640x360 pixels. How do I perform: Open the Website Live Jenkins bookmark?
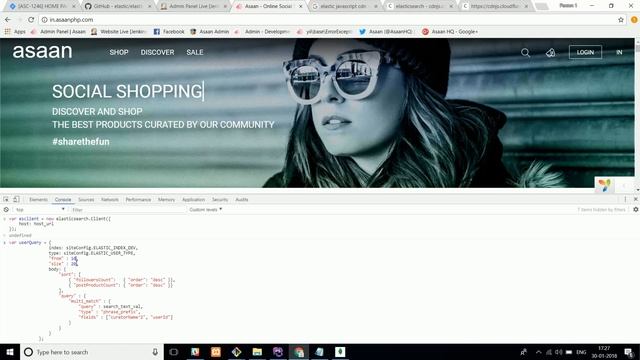click(x=119, y=31)
